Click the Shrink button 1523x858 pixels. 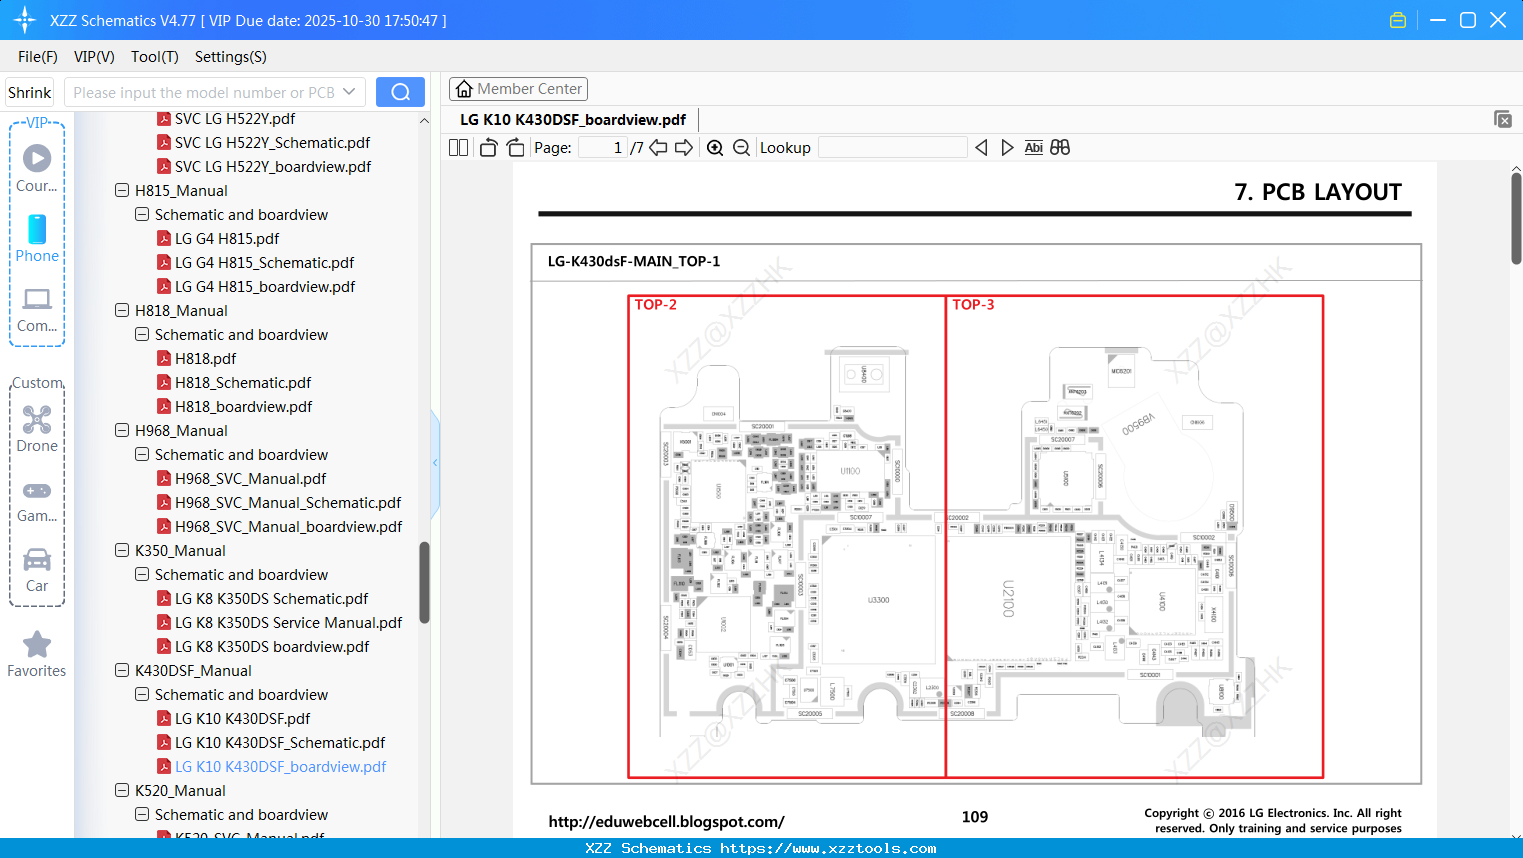pos(30,92)
